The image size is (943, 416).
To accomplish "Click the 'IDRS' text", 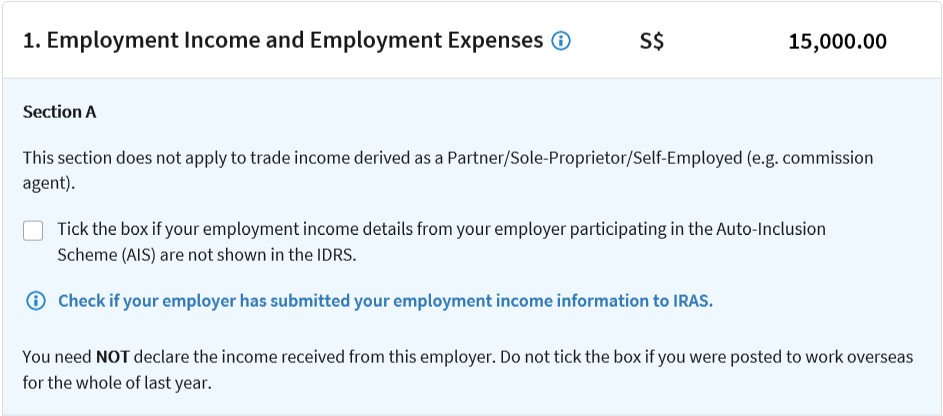I will coord(335,254).
